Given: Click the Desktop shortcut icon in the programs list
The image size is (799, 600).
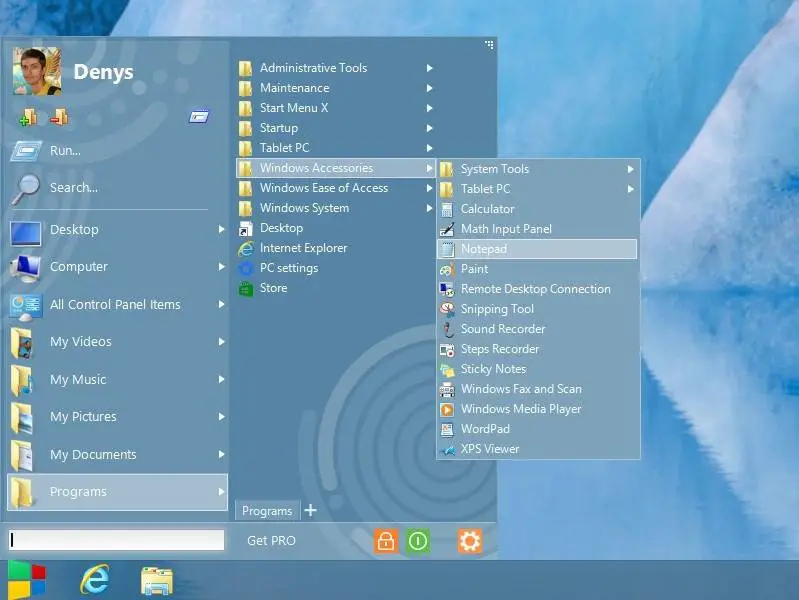Looking at the screenshot, I should (246, 229).
